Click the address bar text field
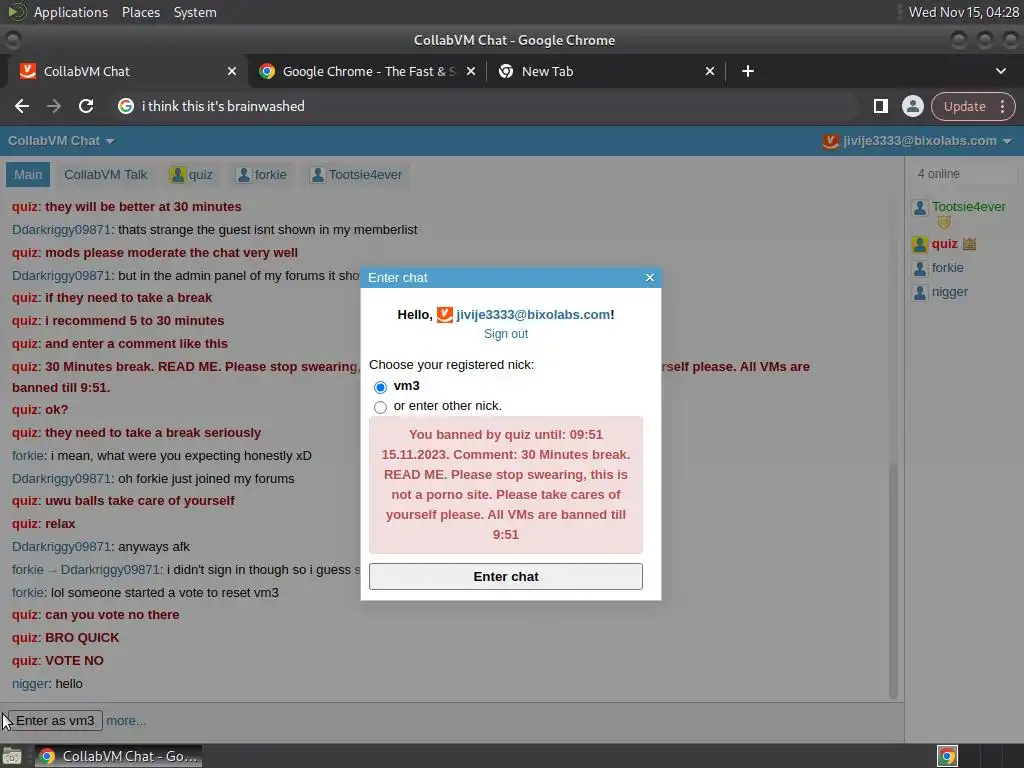The height and width of the screenshot is (768, 1024). click(483, 106)
